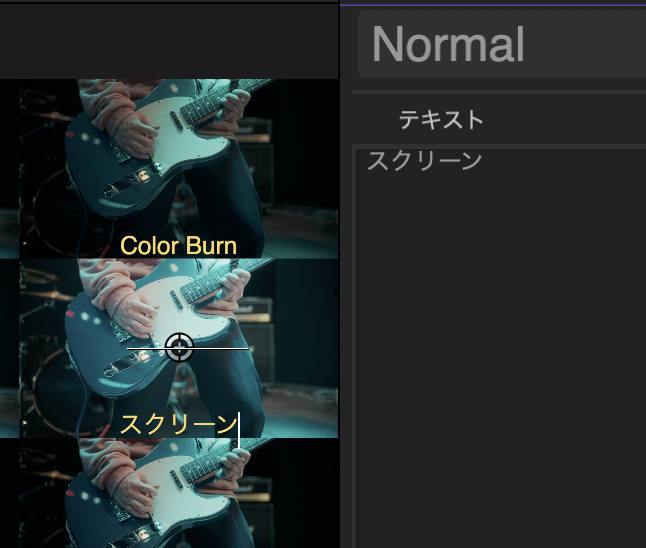646x548 pixels.
Task: Select the unlabeled guitar clip below スクリーン
Action: click(169, 493)
